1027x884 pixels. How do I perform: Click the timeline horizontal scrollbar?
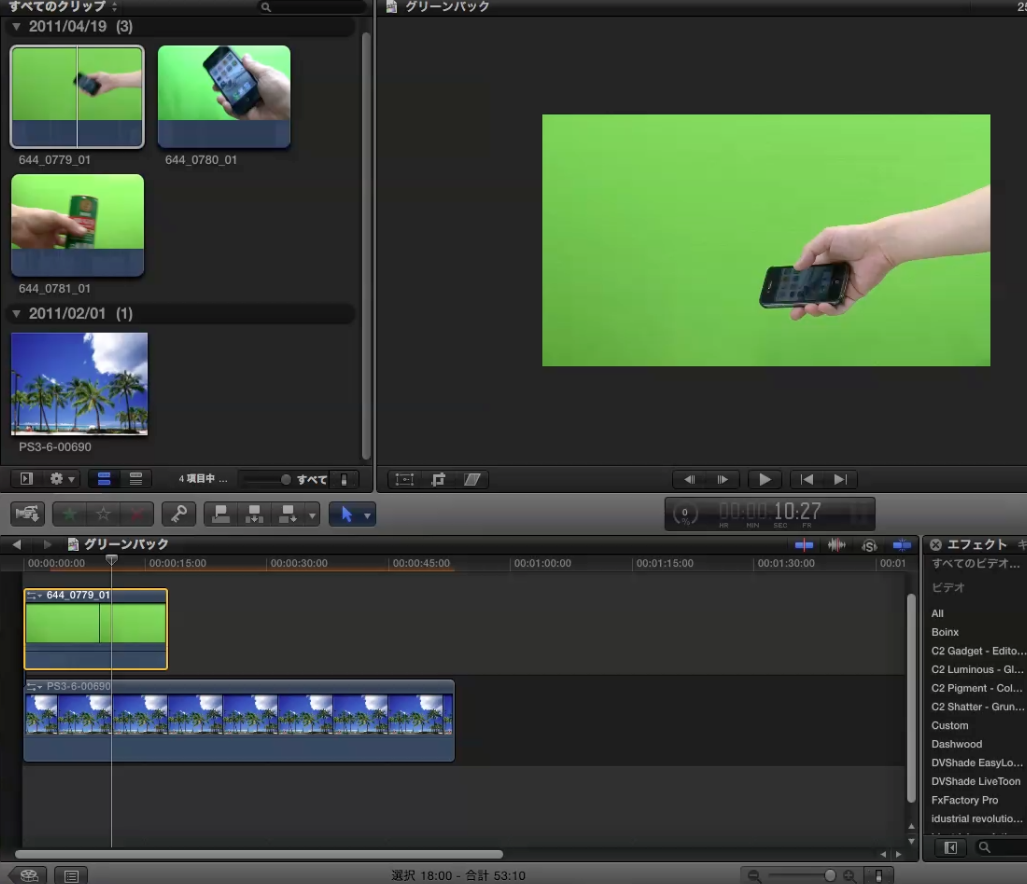click(x=259, y=854)
